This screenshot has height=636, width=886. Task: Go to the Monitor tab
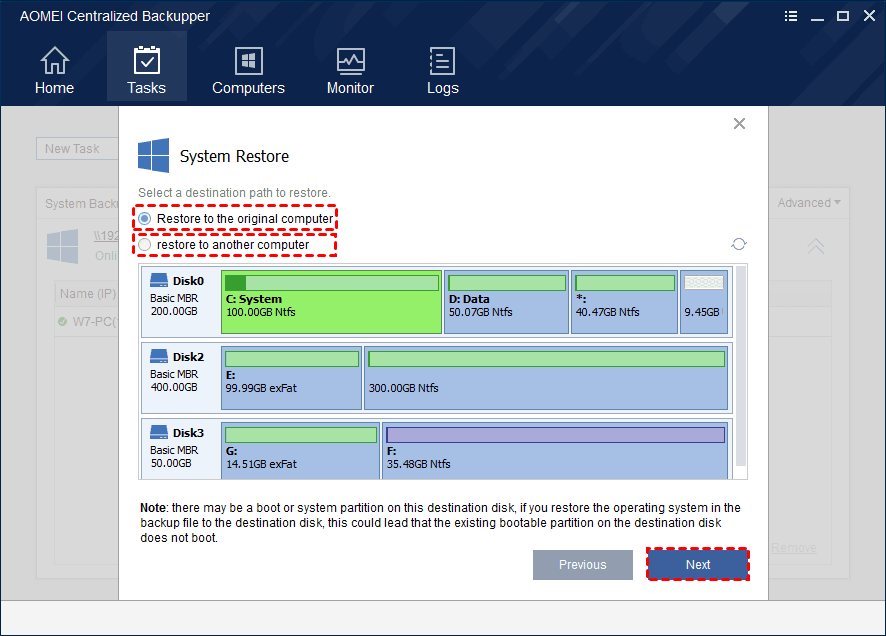[350, 70]
